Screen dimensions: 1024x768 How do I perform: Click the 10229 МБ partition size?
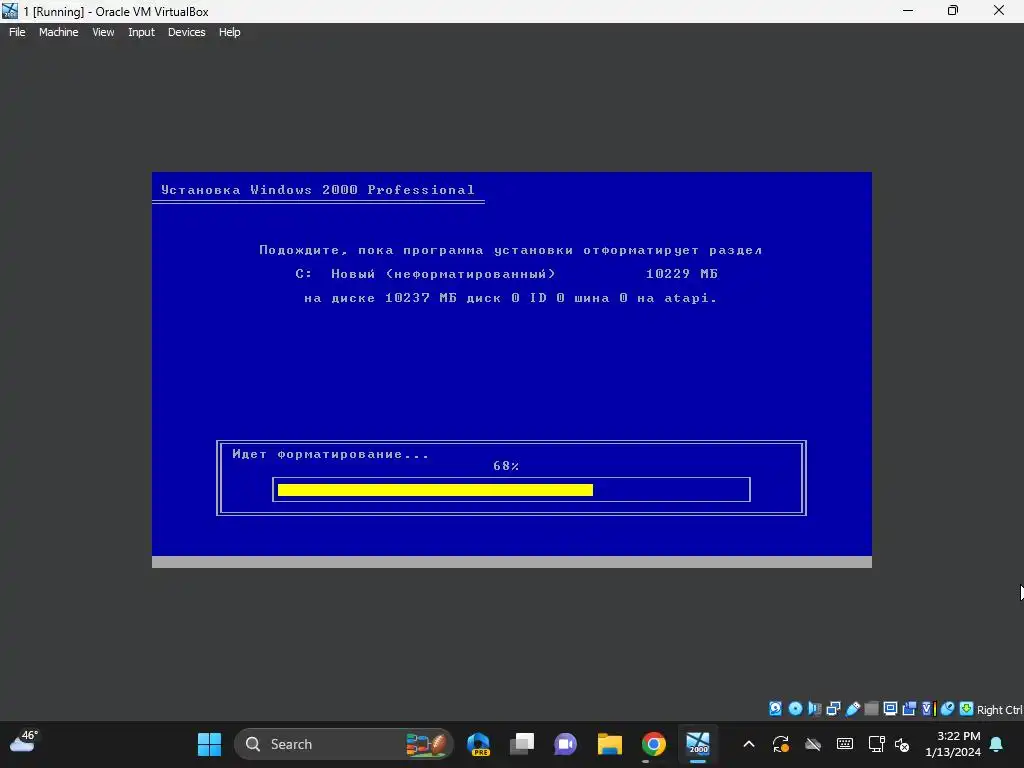(x=682, y=274)
